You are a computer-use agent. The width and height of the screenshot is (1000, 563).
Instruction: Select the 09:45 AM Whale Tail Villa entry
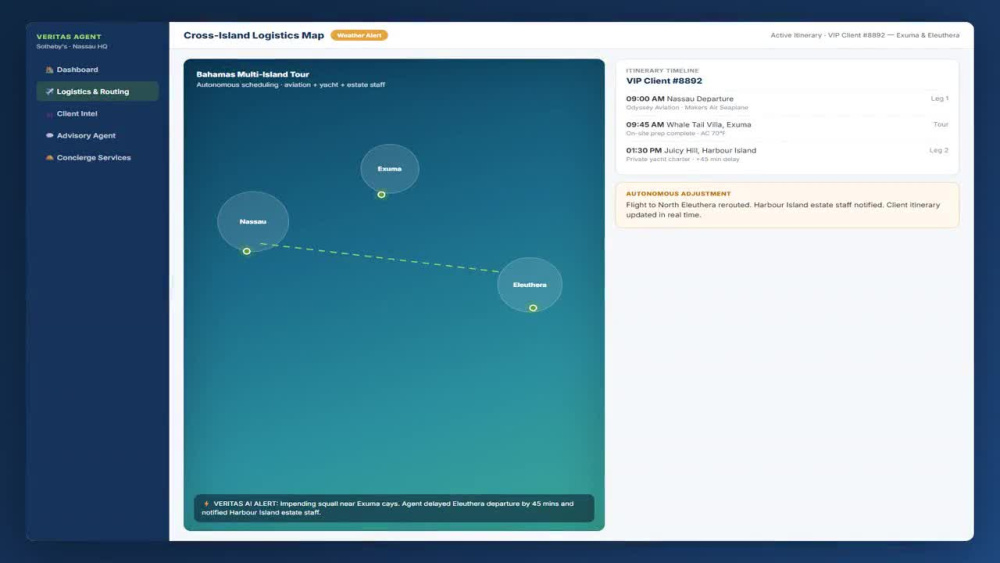(787, 128)
